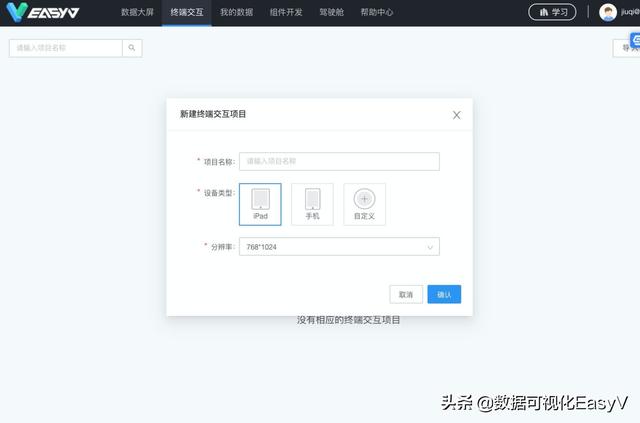Select the 手机 device type
This screenshot has width=640, height=423.
coord(312,204)
